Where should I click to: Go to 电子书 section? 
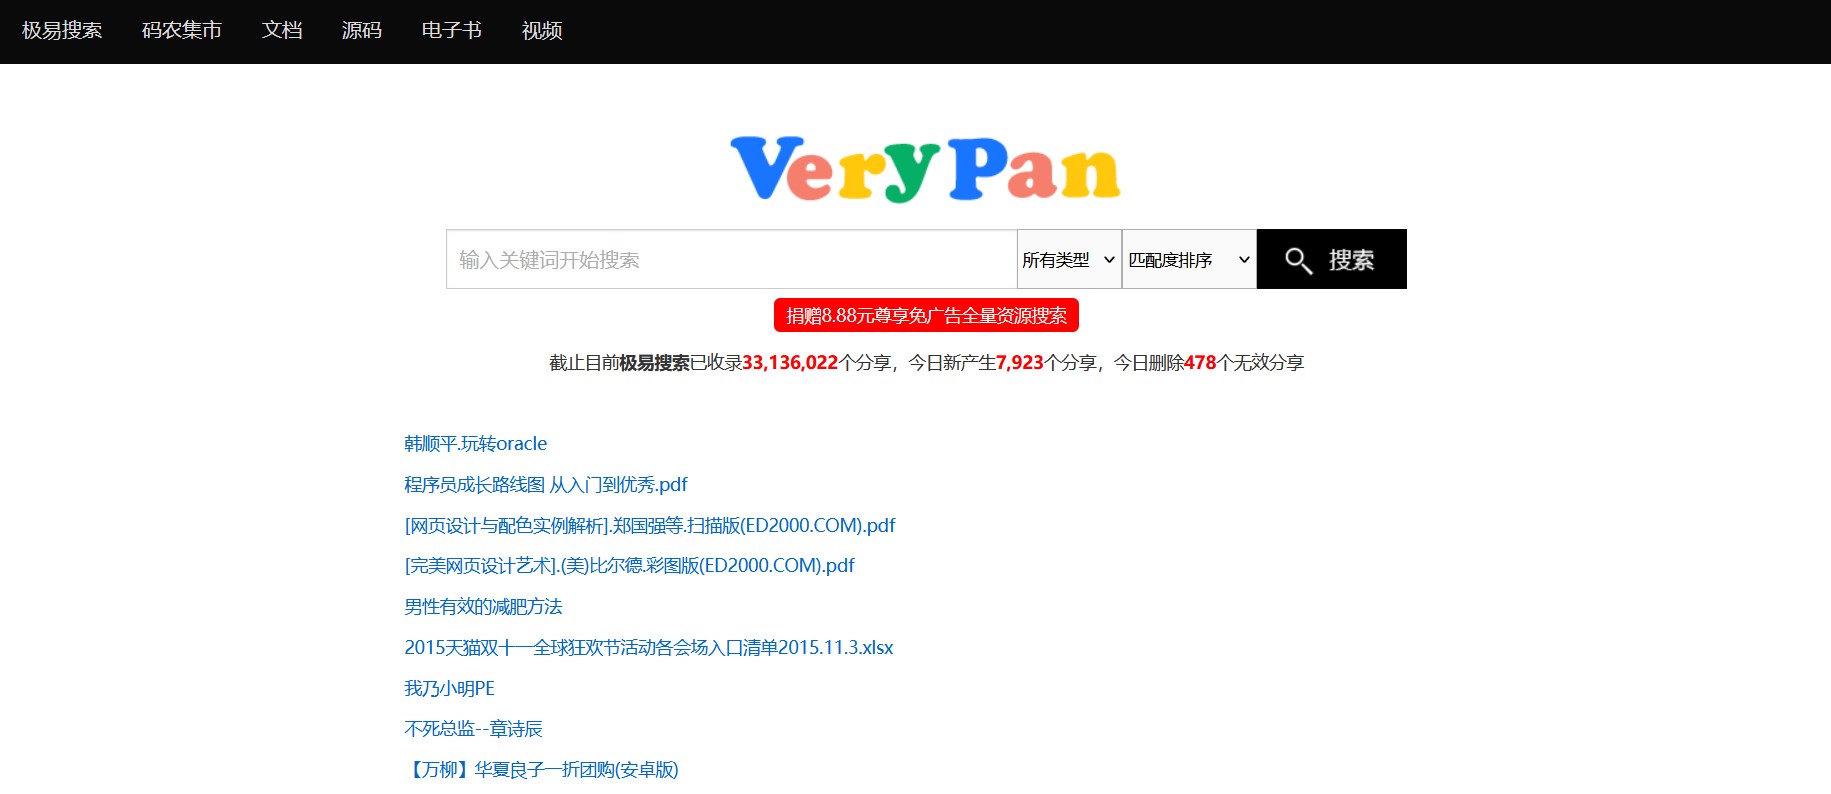click(x=452, y=31)
